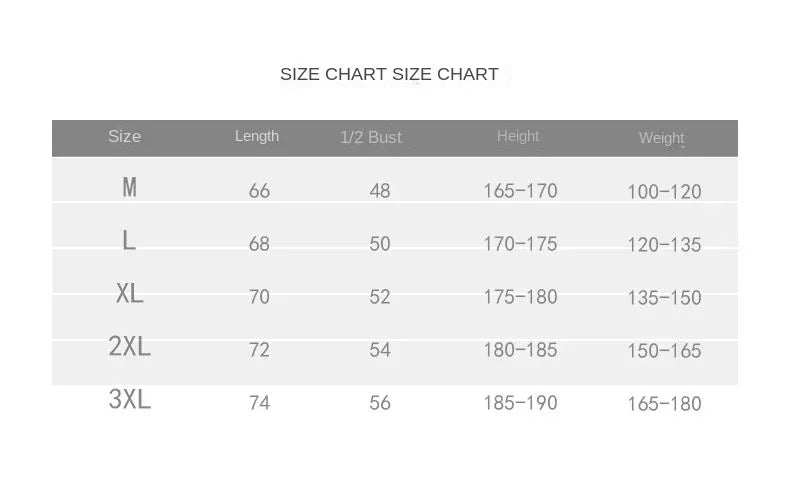Viewport: 790px width, 504px height.
Task: Click the length value 66
Action: point(259,191)
